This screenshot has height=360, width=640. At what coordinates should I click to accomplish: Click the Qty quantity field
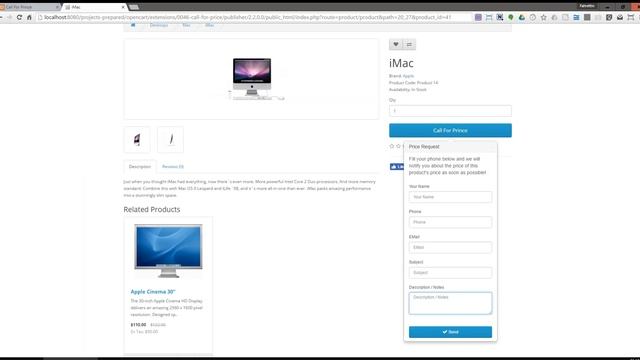tap(450, 111)
